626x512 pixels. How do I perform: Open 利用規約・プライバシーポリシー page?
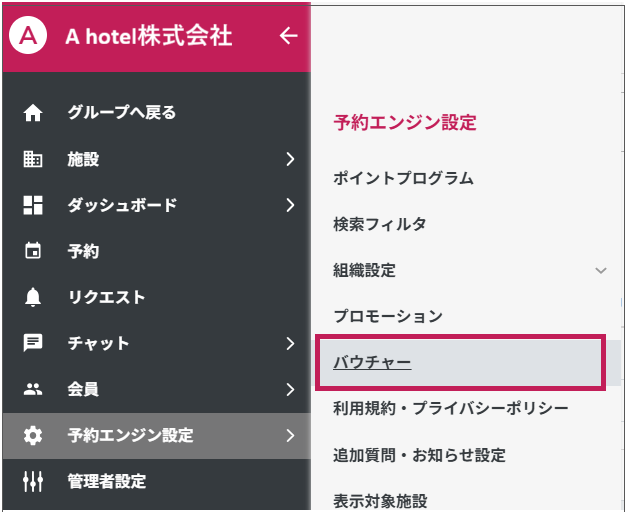coord(451,408)
